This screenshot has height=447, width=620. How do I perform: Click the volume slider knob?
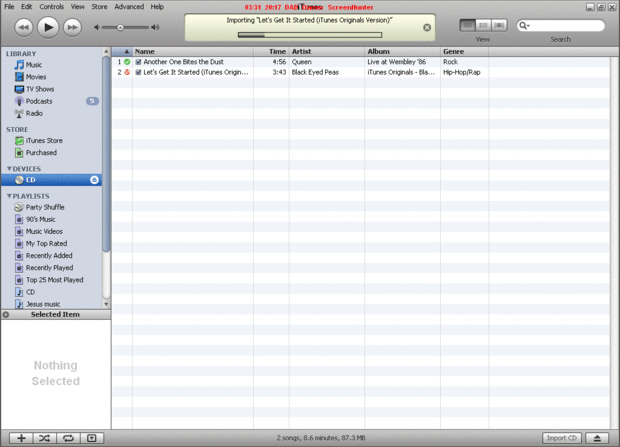[x=120, y=27]
